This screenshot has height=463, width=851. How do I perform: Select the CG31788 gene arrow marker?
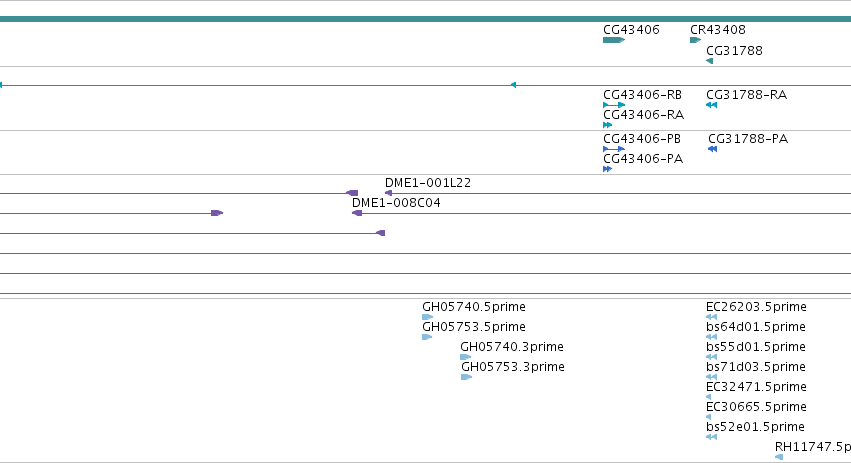[x=709, y=61]
